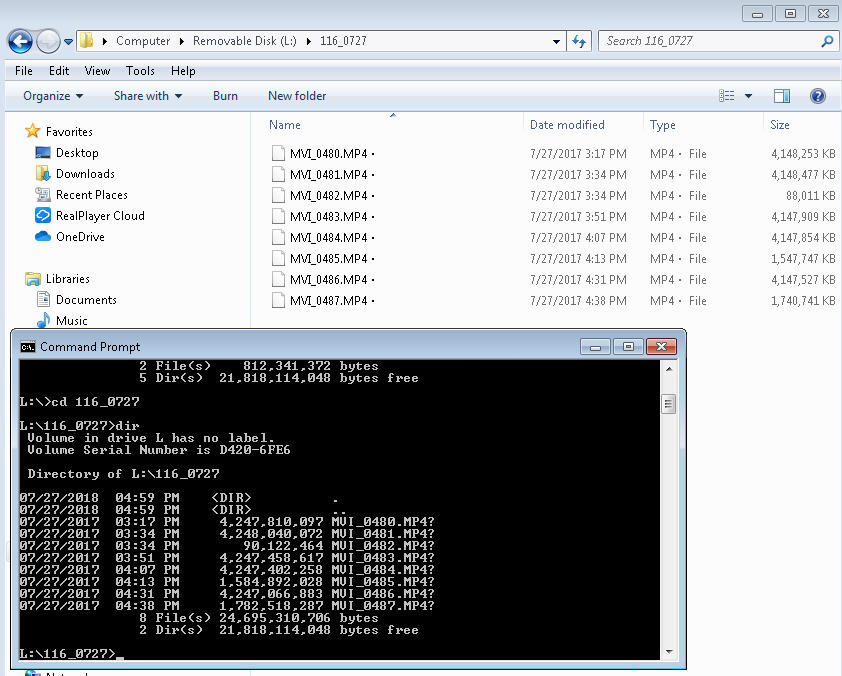Image resolution: width=842 pixels, height=676 pixels.
Task: Select file MVI_0482.MP4
Action: 329,196
